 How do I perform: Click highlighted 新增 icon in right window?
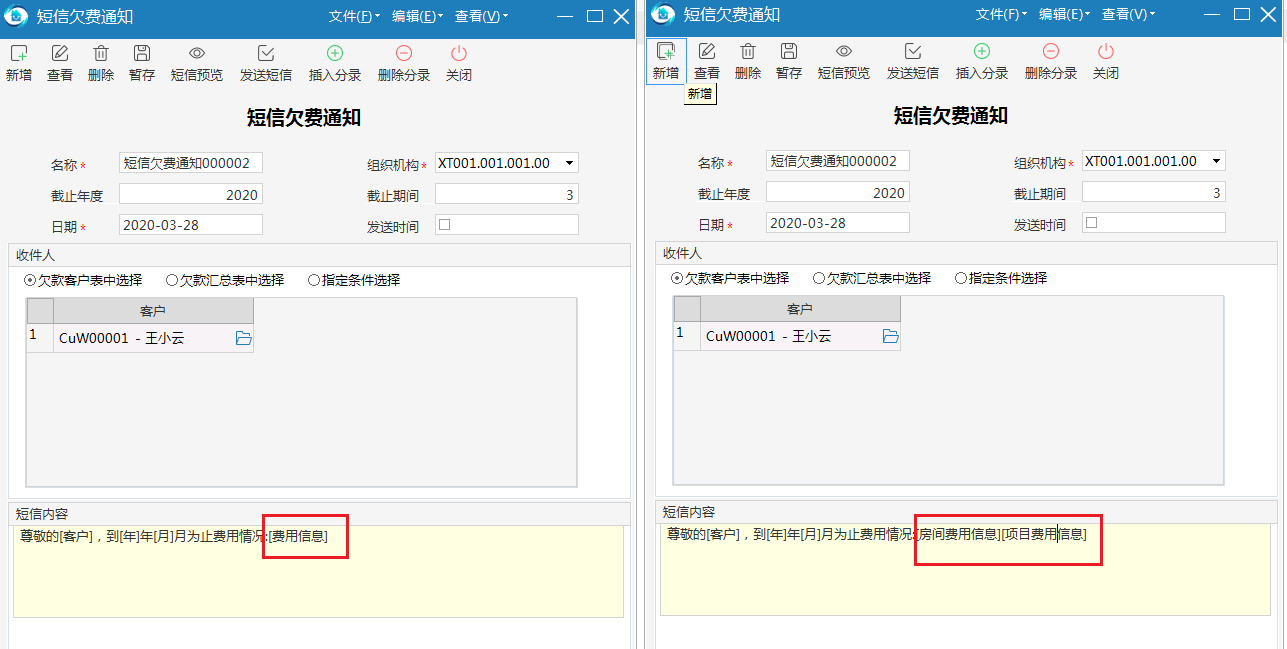pos(665,51)
